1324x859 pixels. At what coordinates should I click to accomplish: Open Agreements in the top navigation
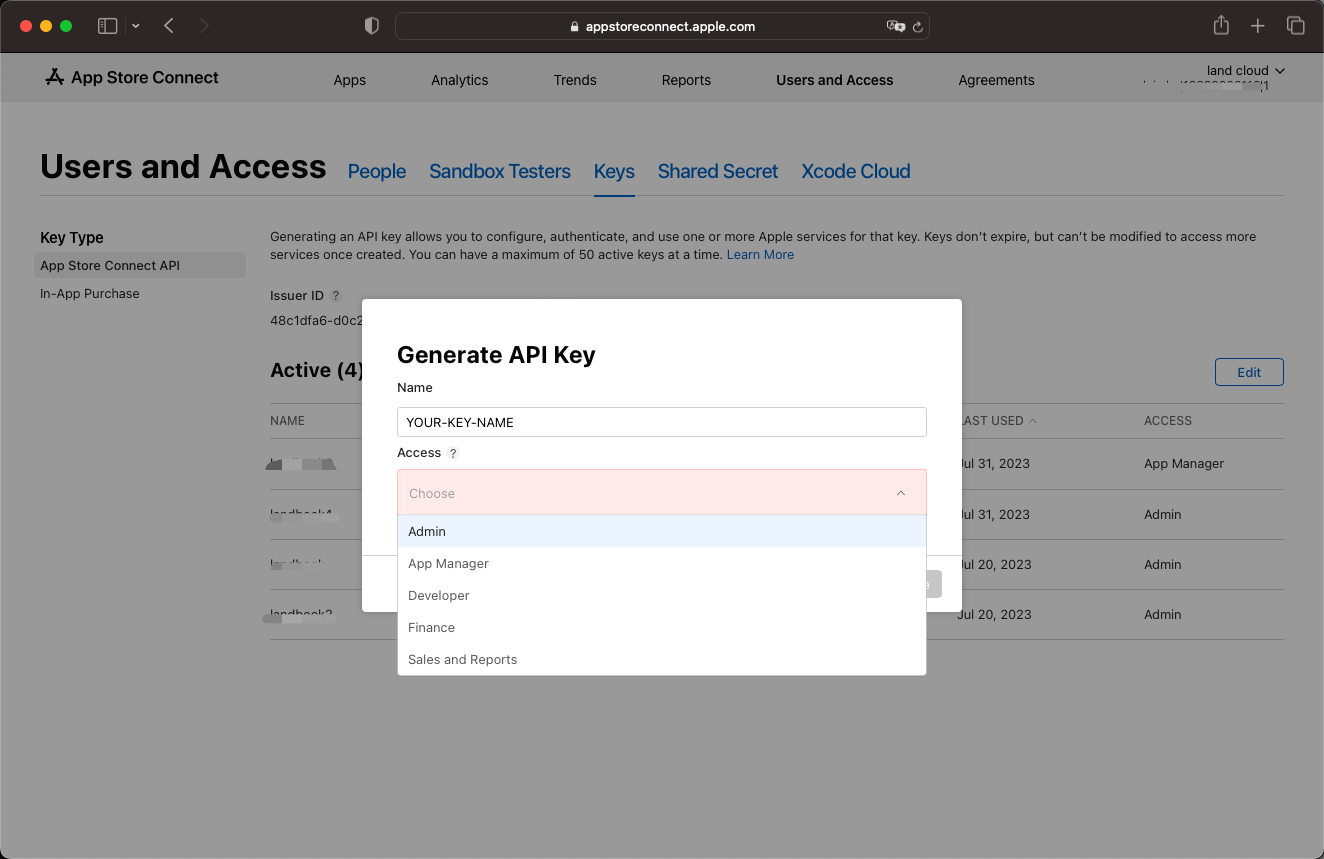click(996, 80)
